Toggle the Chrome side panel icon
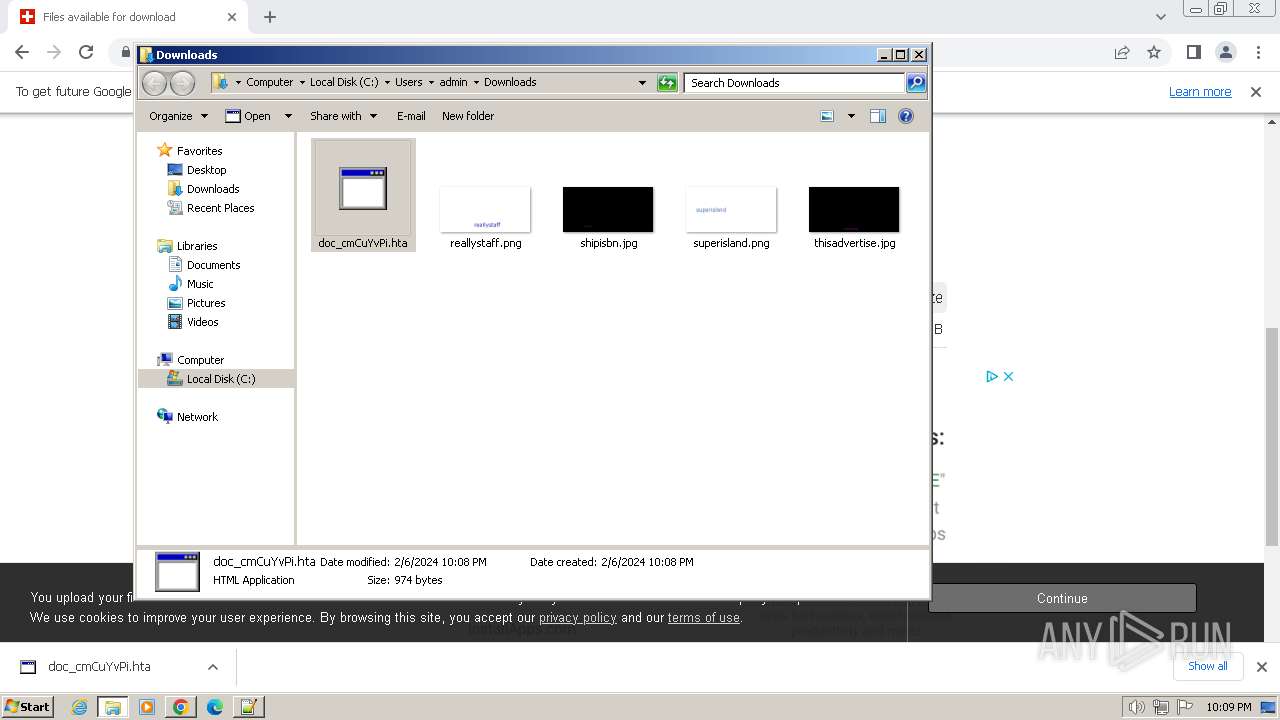The image size is (1280, 720). (1193, 53)
